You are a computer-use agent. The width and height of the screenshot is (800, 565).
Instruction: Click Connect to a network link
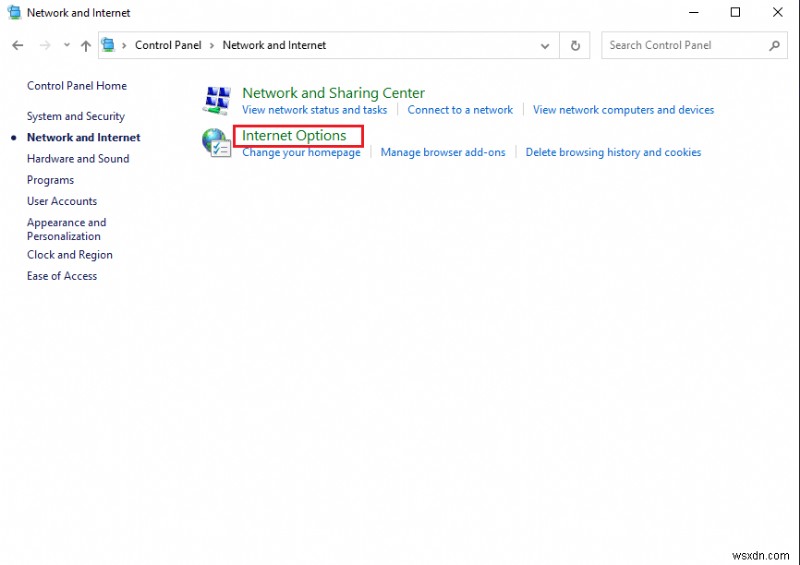tap(460, 110)
